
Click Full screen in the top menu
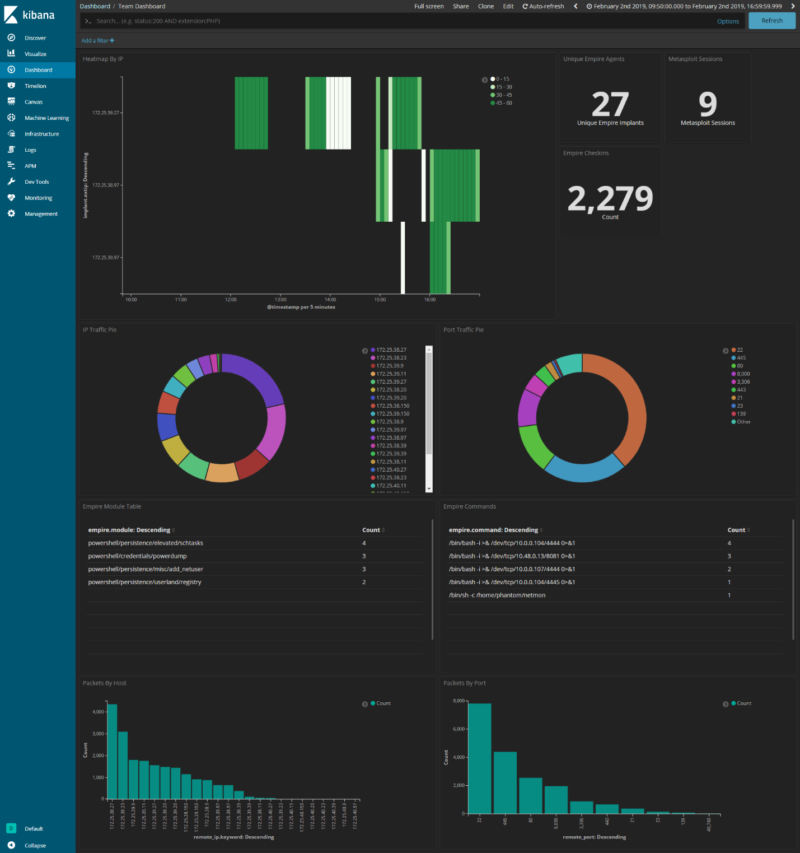[x=428, y=6]
